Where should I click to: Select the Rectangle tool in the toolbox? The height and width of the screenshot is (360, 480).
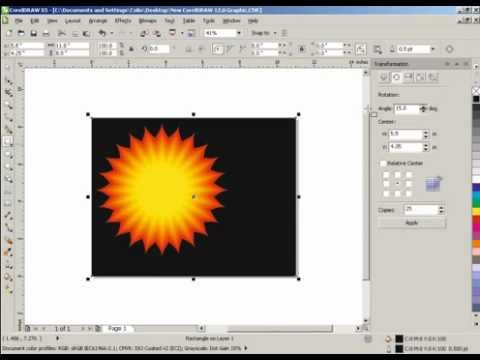(8, 141)
